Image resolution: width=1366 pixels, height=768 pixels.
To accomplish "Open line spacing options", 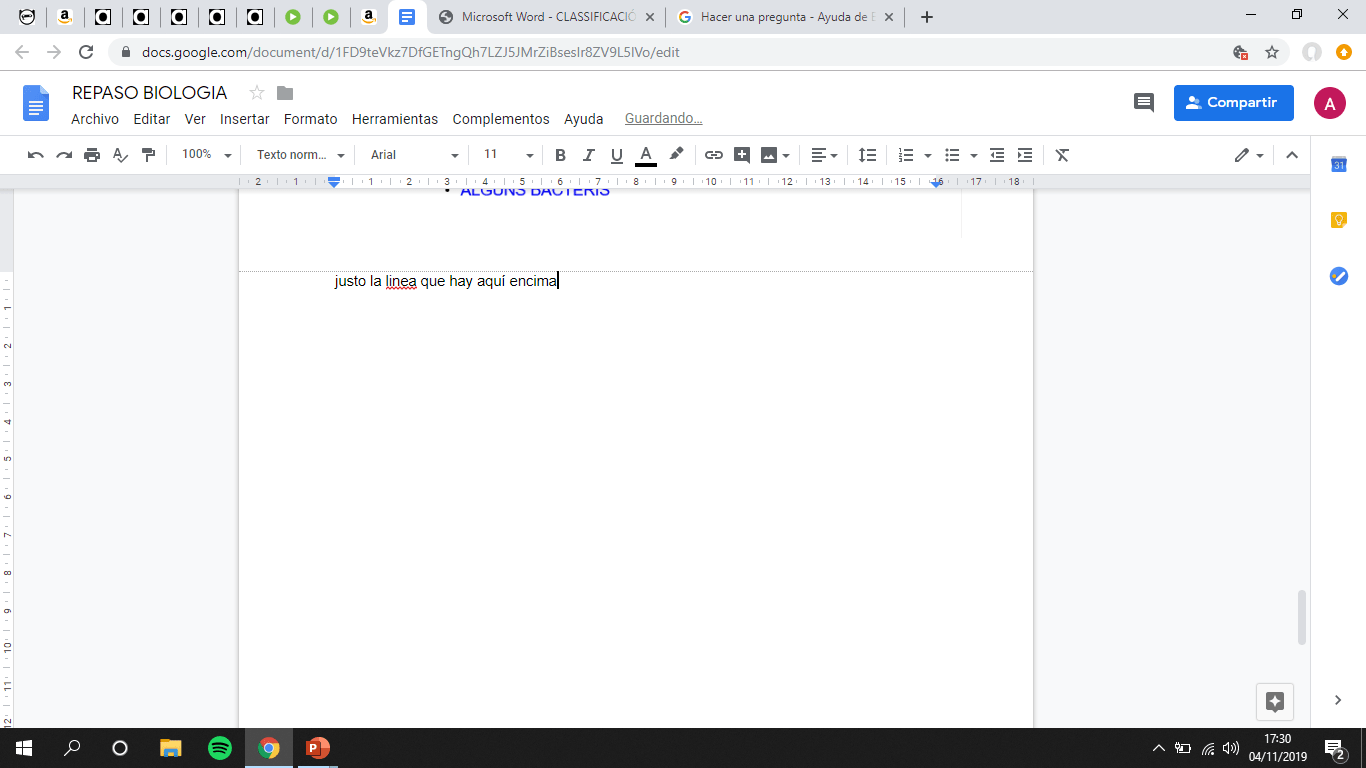I will tap(867, 155).
